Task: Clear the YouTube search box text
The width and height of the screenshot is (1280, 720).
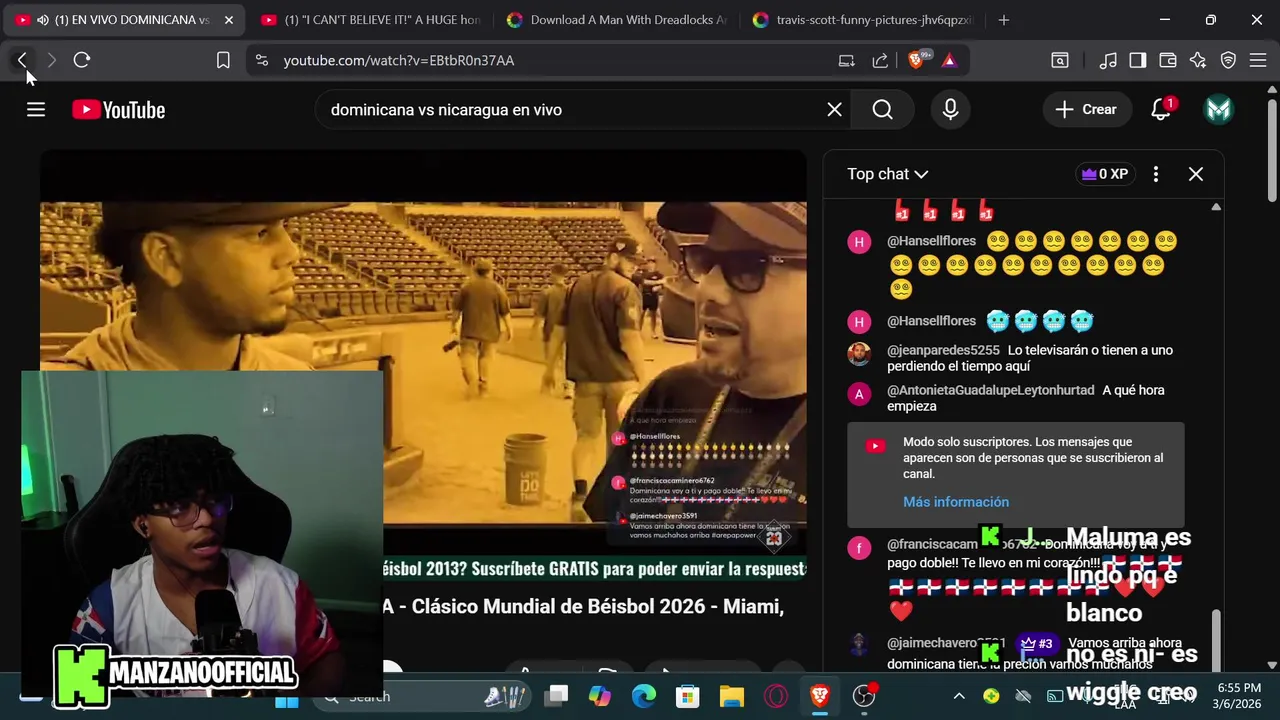Action: click(x=834, y=110)
